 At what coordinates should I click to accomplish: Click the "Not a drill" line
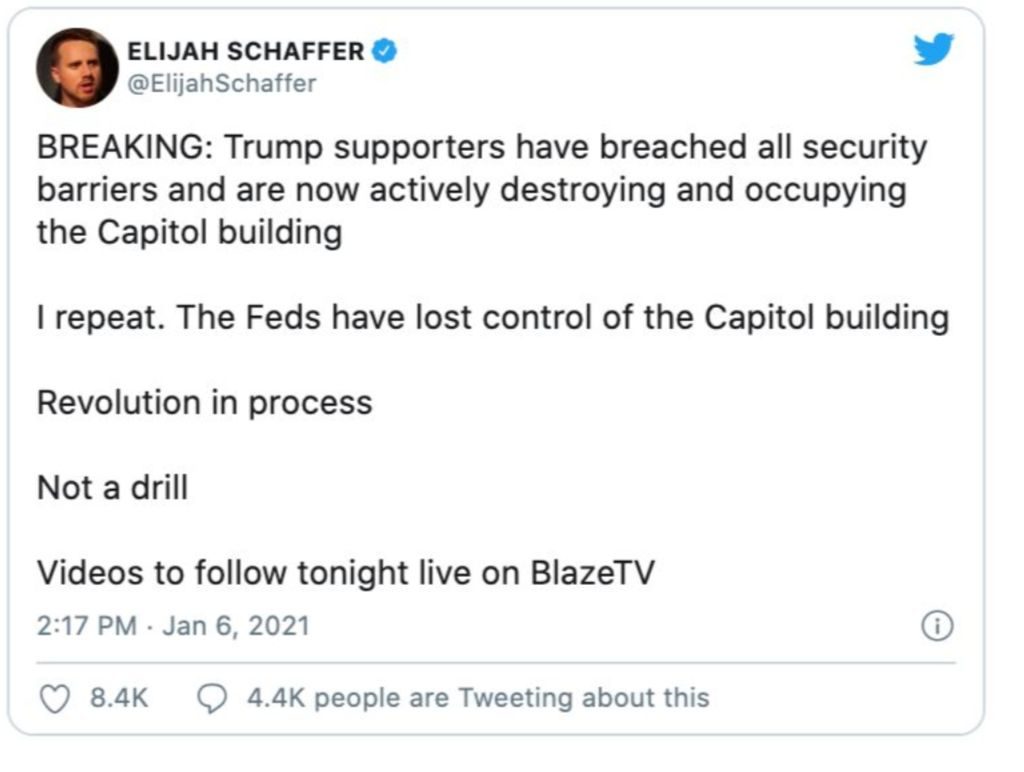112,488
